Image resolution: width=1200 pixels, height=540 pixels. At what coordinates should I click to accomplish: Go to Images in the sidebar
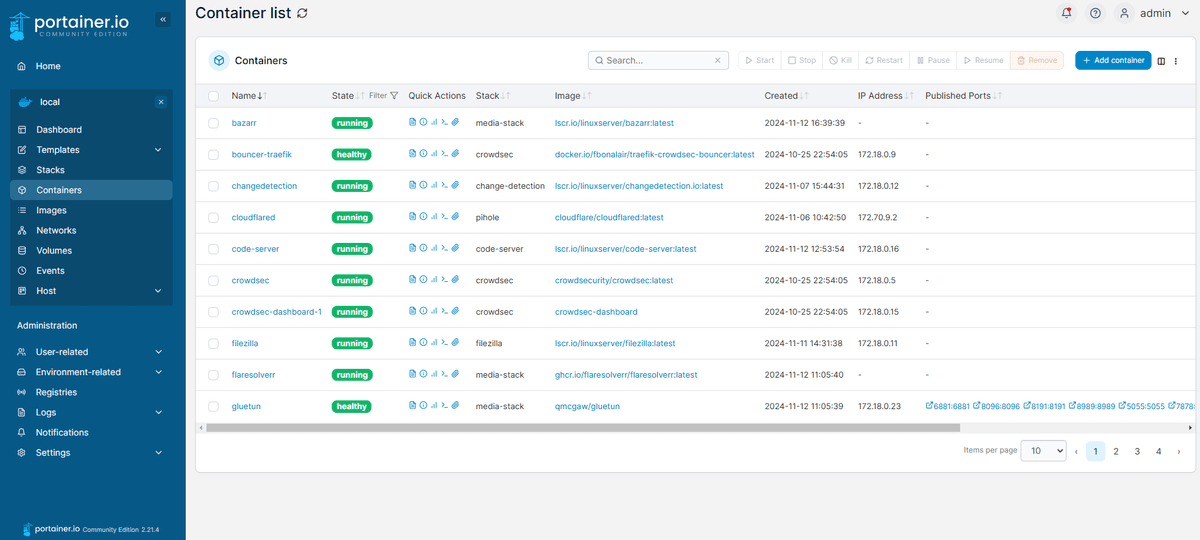(51, 210)
